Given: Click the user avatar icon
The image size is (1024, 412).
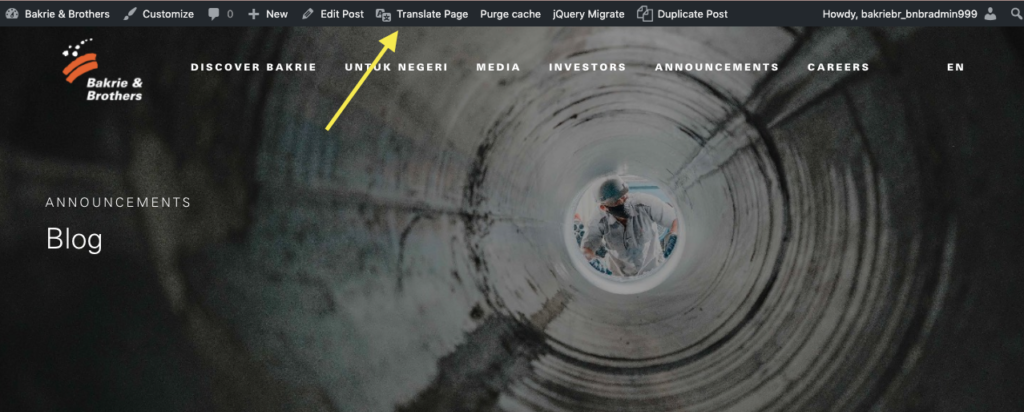Looking at the screenshot, I should [x=991, y=14].
